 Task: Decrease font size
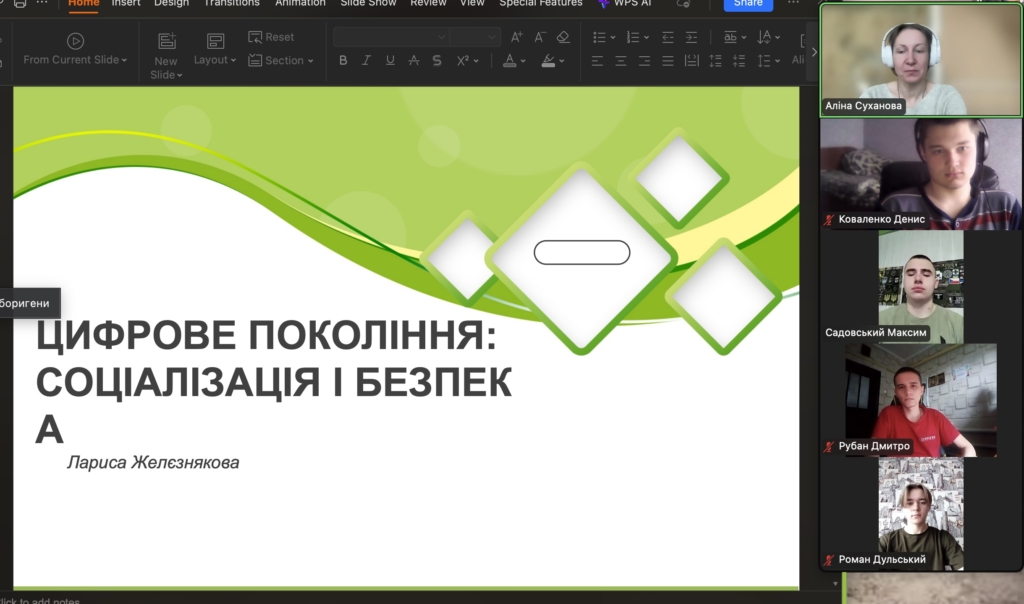click(540, 37)
